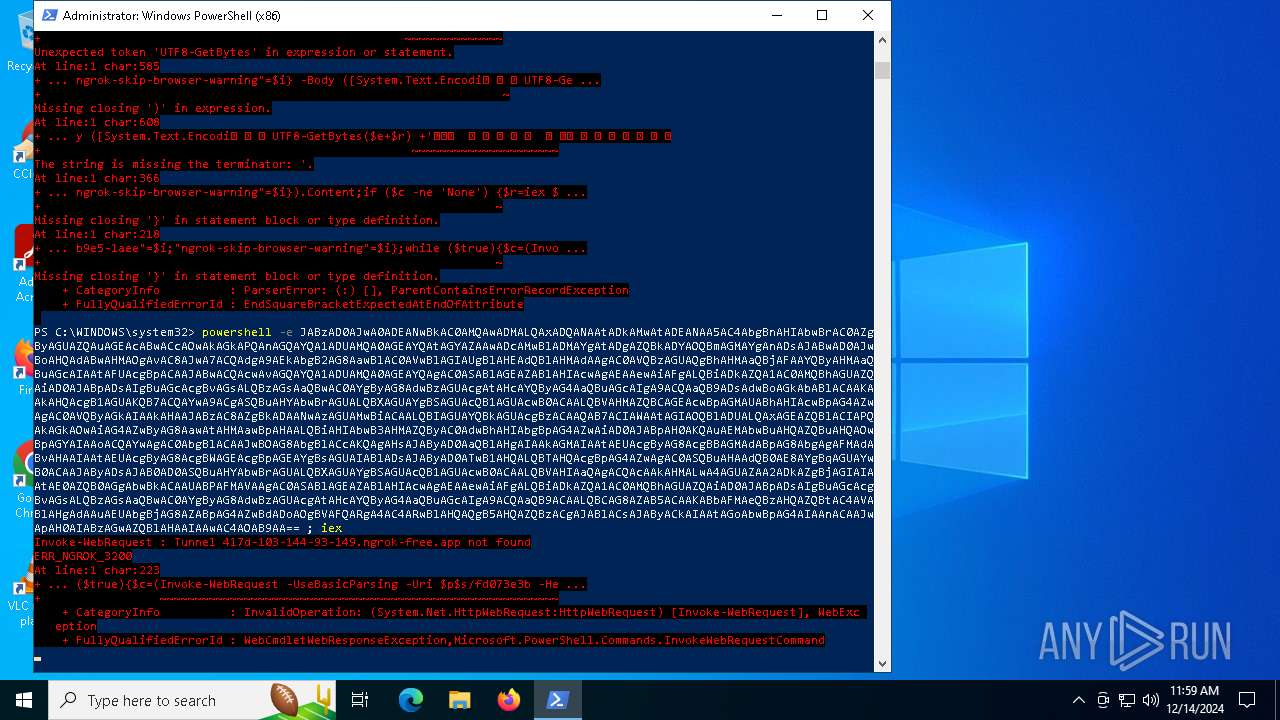Click the 'At line:1 char:608' text
Image resolution: width=1280 pixels, height=720 pixels.
pos(97,122)
